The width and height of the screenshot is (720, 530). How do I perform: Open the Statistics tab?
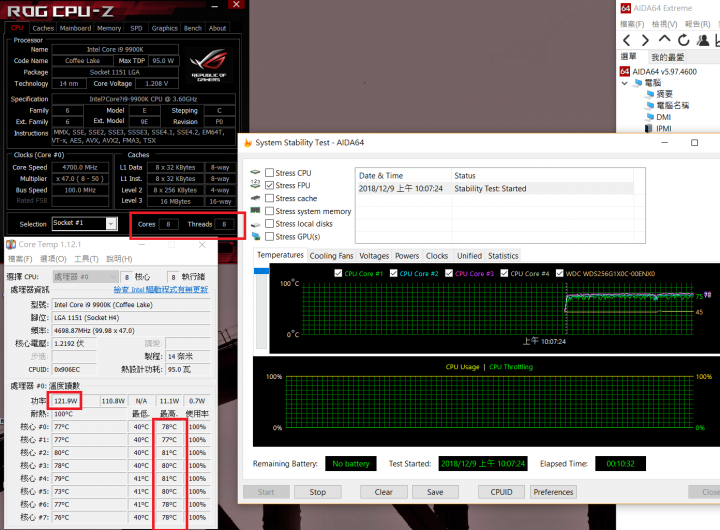[503, 256]
